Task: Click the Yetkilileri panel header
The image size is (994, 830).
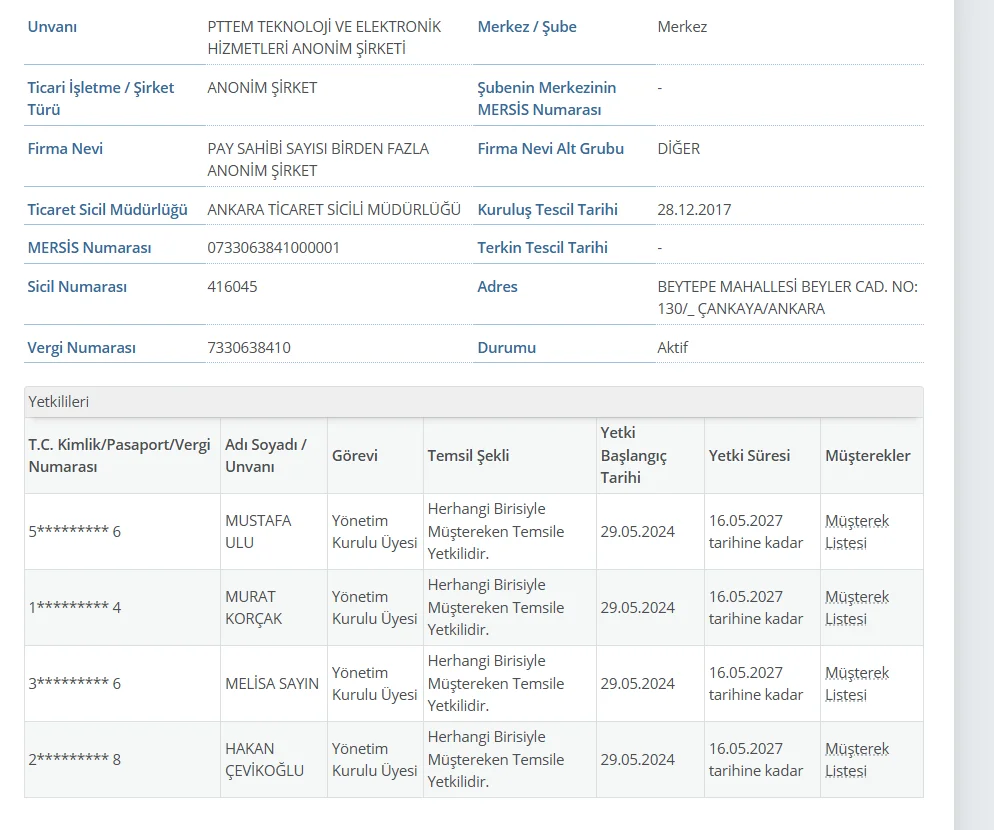Action: 474,402
